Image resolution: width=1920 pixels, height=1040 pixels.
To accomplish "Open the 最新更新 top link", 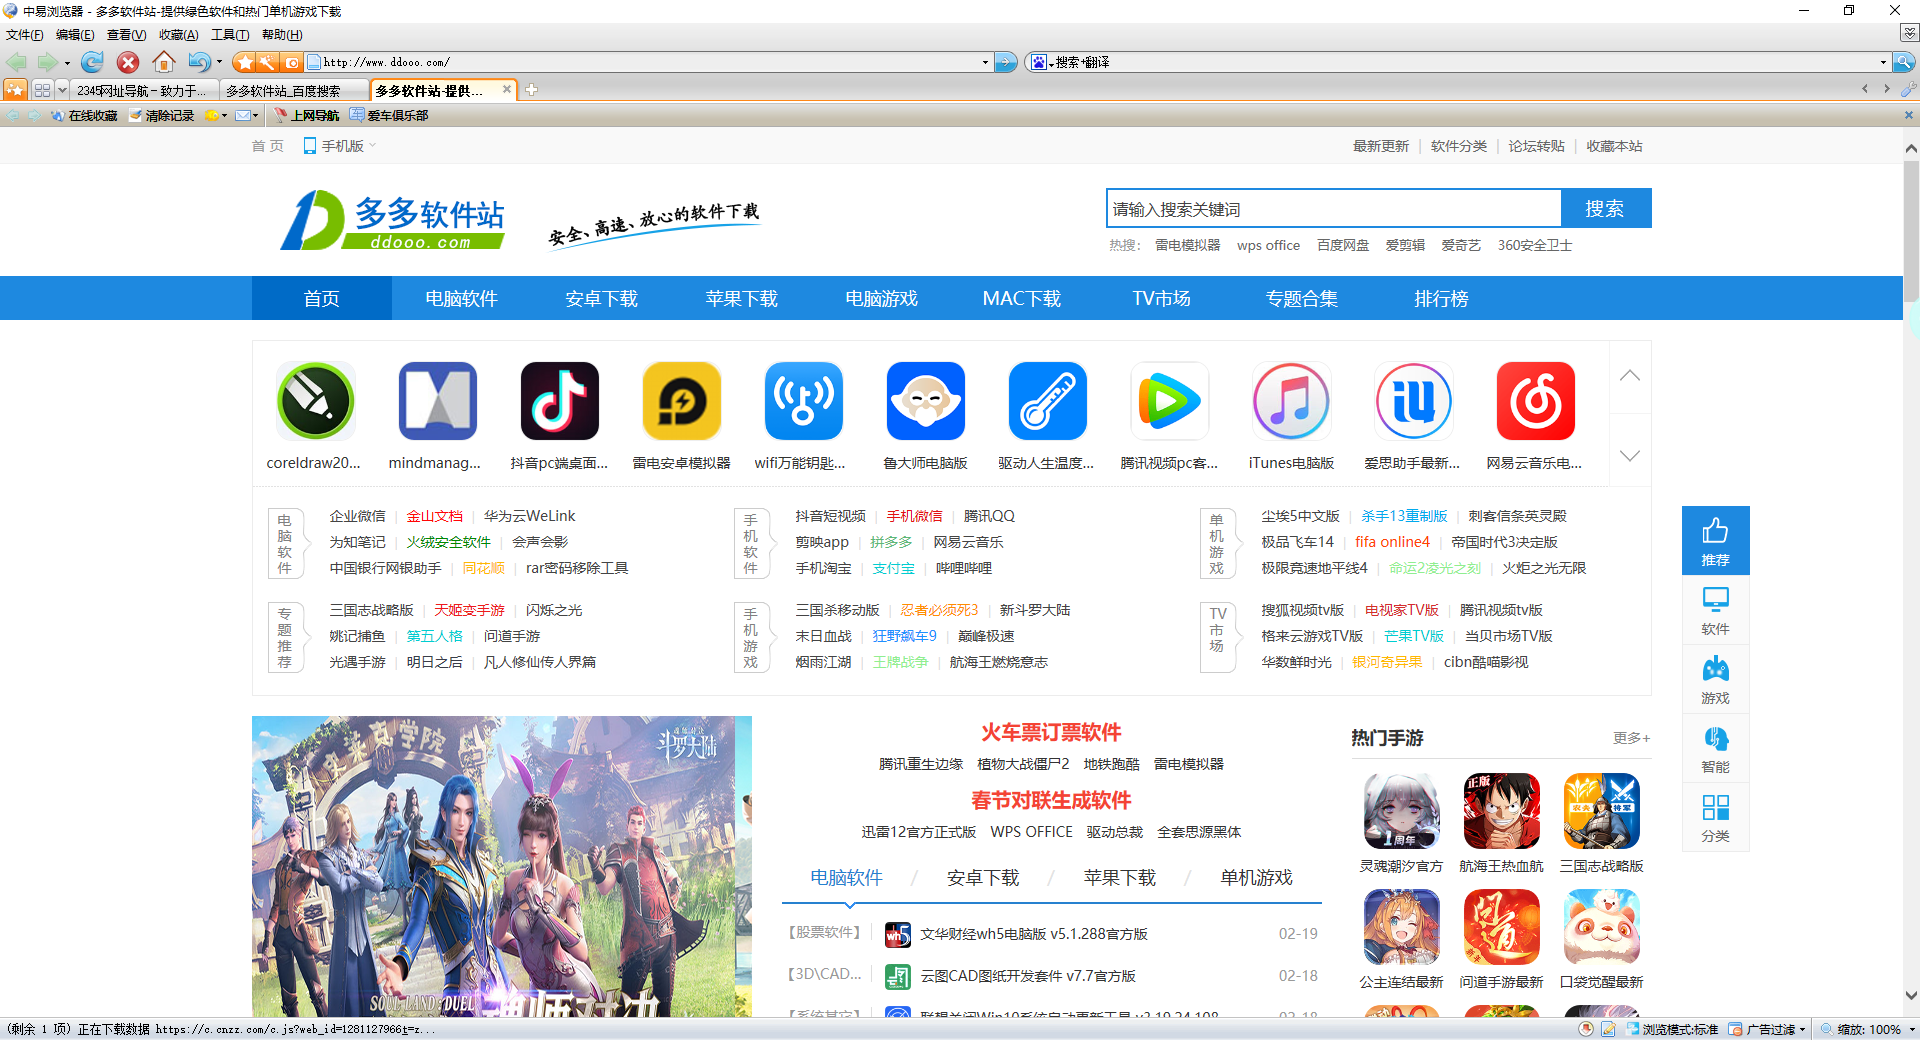I will point(1380,146).
